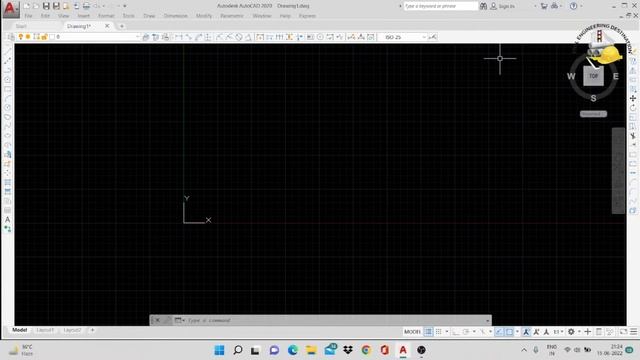Click the New drawing icon in quick access toolbar
Image resolution: width=640 pixels, height=360 pixels.
click(x=27, y=6)
